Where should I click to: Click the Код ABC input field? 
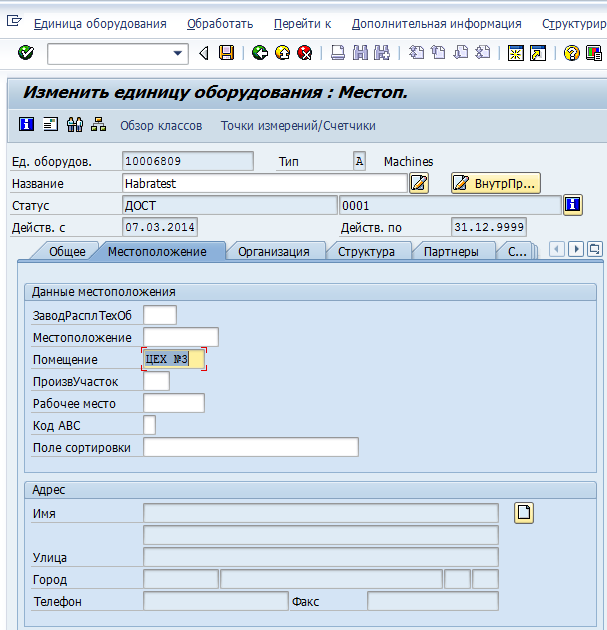click(x=149, y=425)
